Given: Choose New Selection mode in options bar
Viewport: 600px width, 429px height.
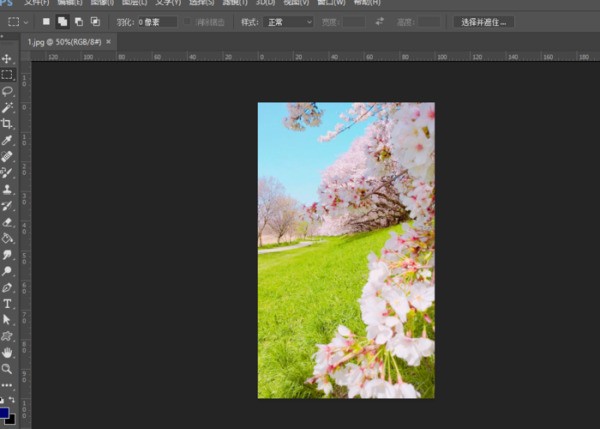Looking at the screenshot, I should click(46, 22).
